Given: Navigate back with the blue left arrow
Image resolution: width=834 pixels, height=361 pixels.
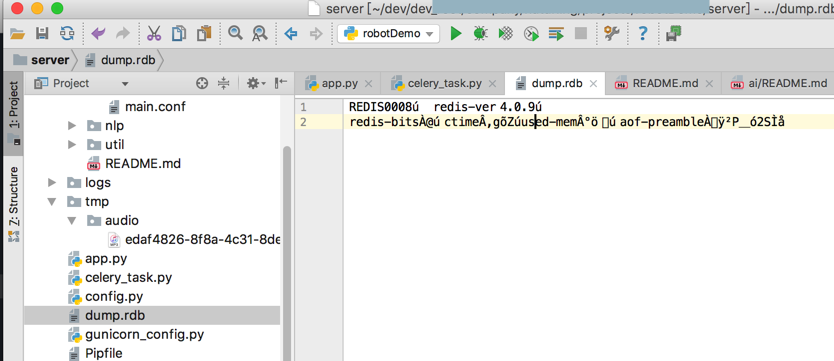Looking at the screenshot, I should [290, 34].
